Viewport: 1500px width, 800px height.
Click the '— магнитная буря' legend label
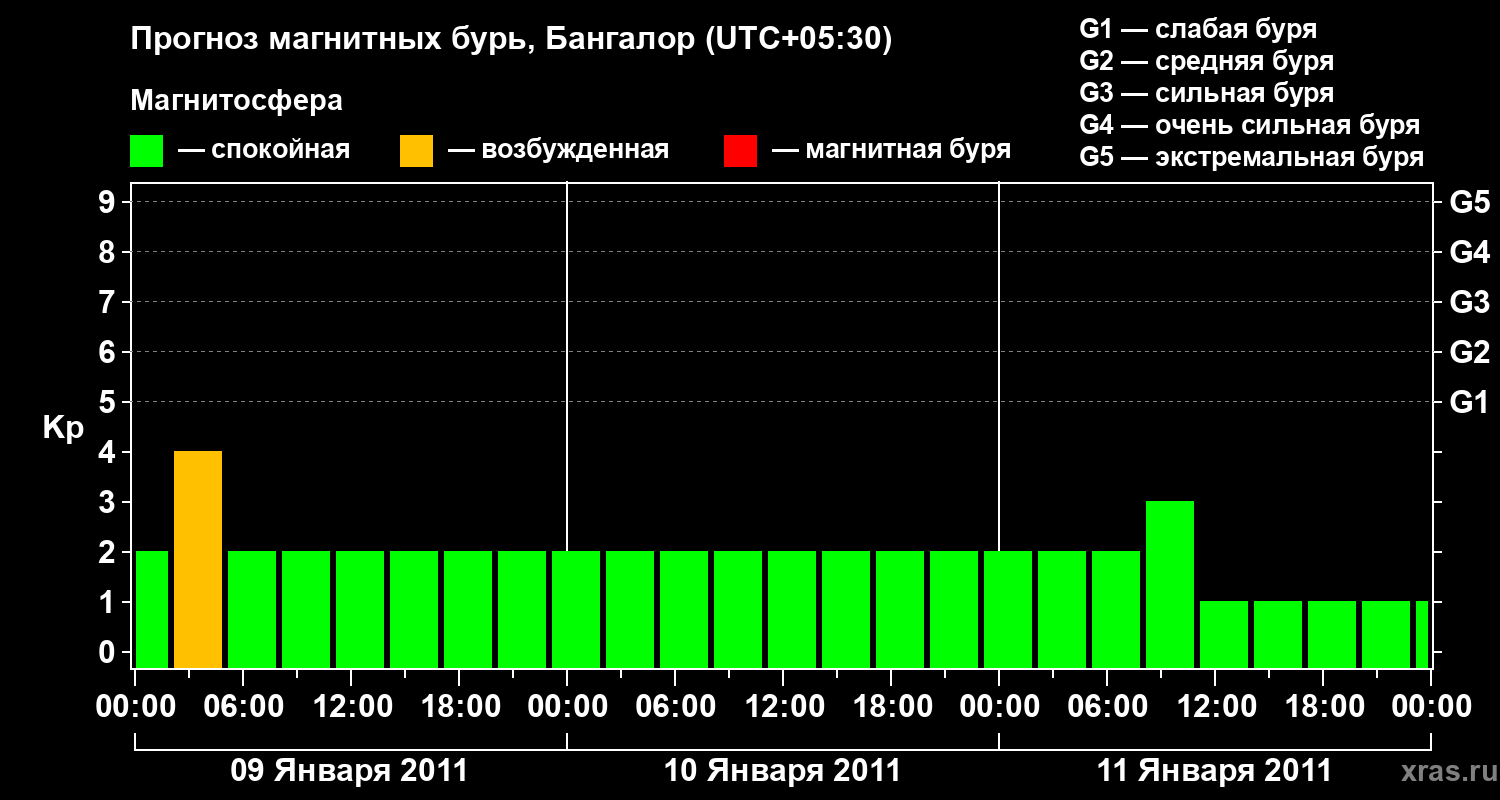click(892, 151)
